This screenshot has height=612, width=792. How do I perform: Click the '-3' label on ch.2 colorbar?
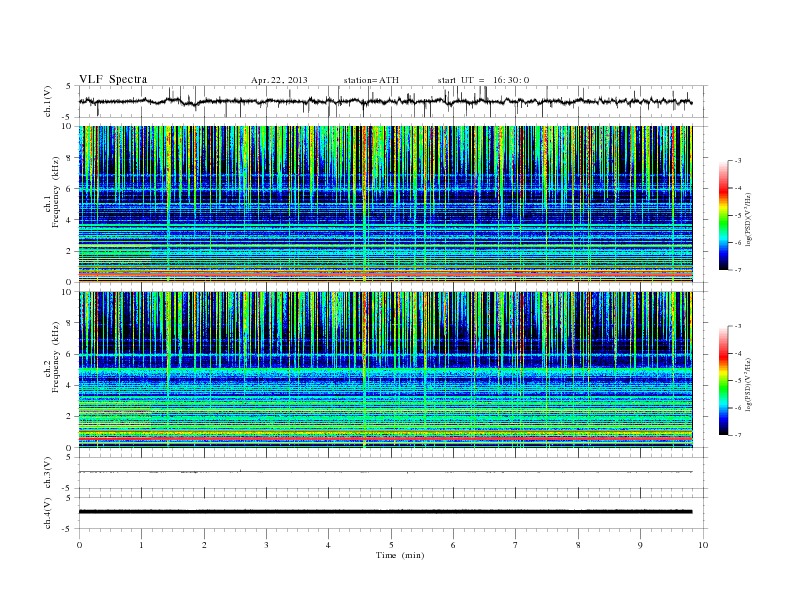(737, 326)
